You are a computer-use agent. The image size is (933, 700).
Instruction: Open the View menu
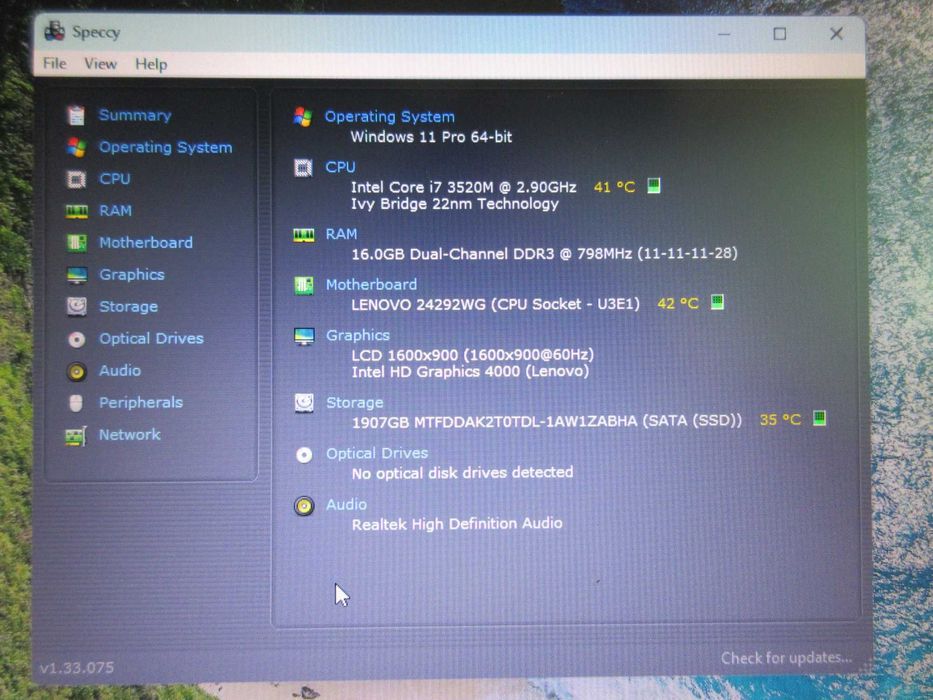pos(100,64)
